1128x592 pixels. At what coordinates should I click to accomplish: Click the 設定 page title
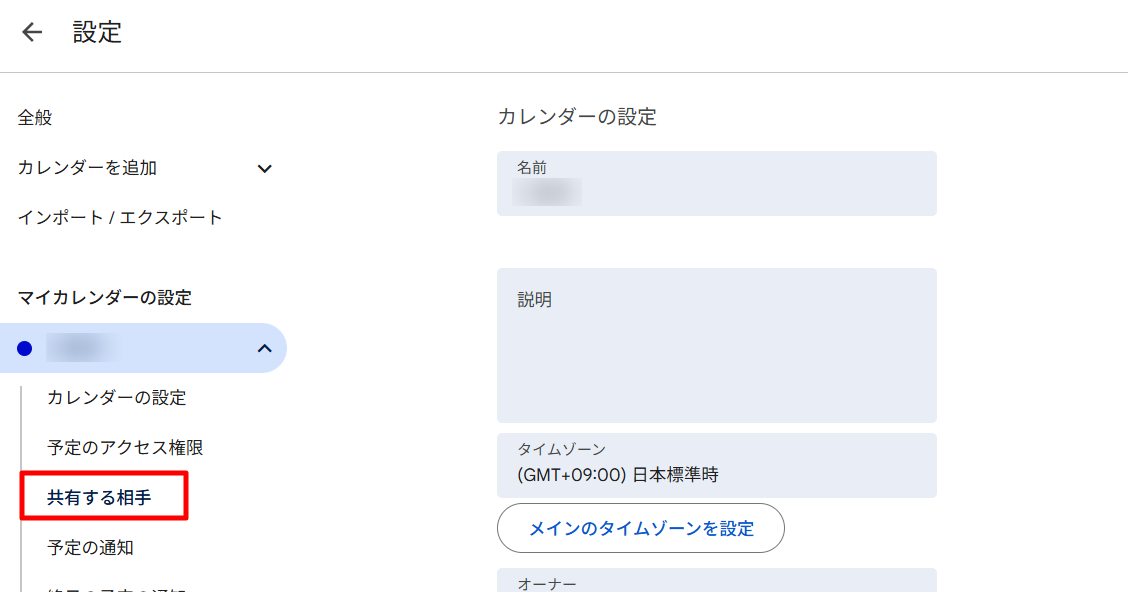[x=97, y=32]
